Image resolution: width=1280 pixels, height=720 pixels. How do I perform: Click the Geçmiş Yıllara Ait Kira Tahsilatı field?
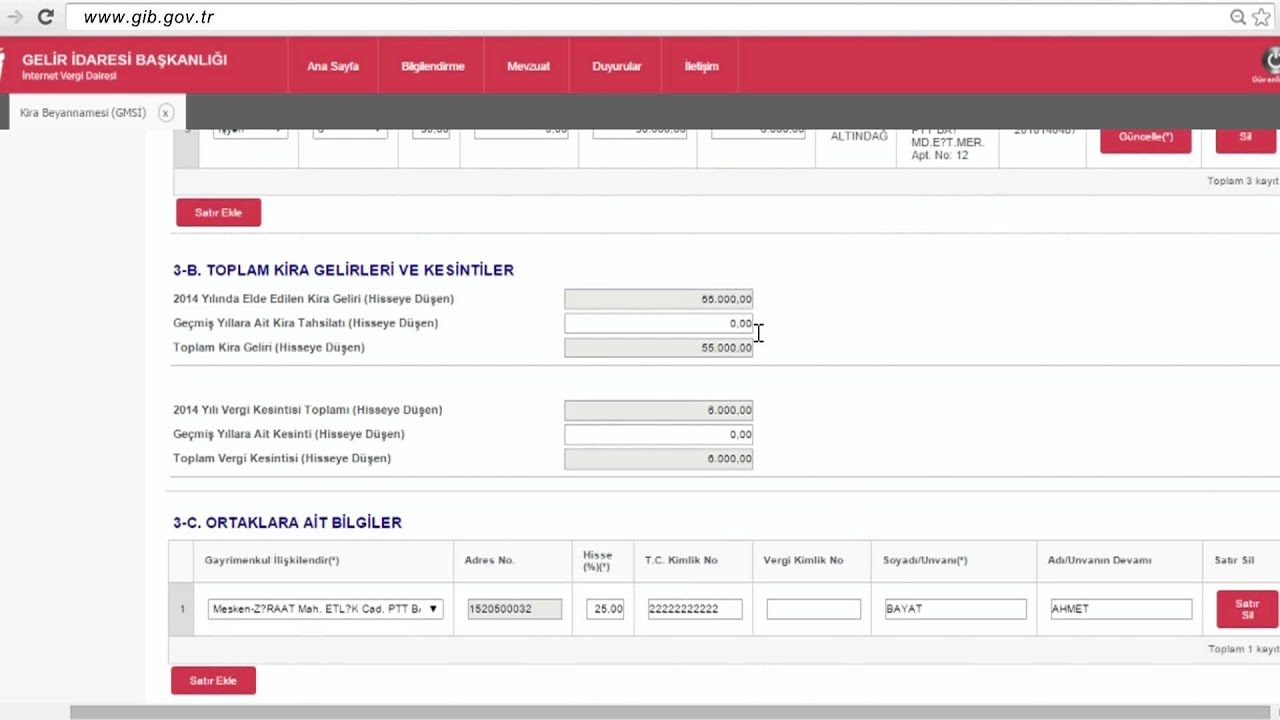[x=658, y=324]
